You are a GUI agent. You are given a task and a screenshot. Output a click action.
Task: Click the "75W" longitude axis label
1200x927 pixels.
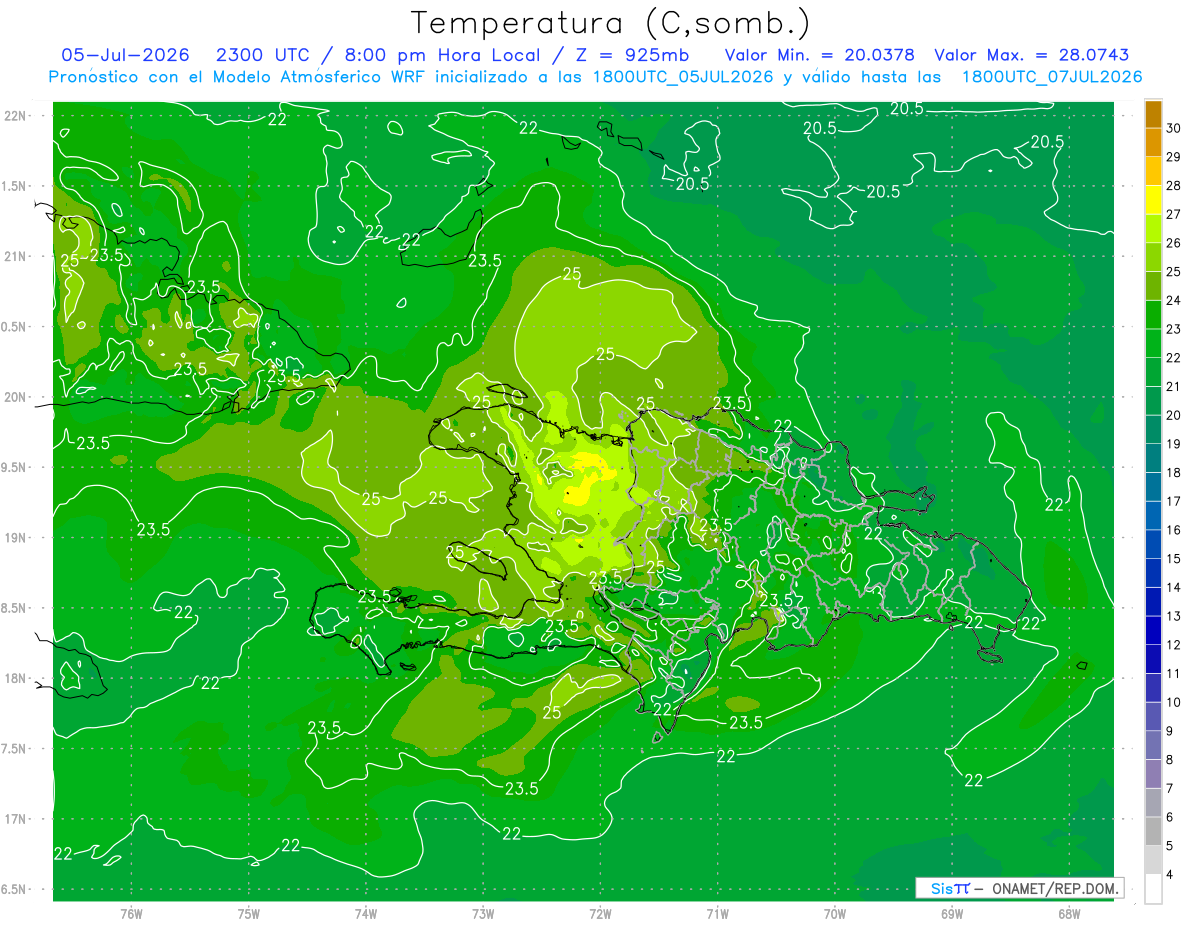[x=249, y=913]
